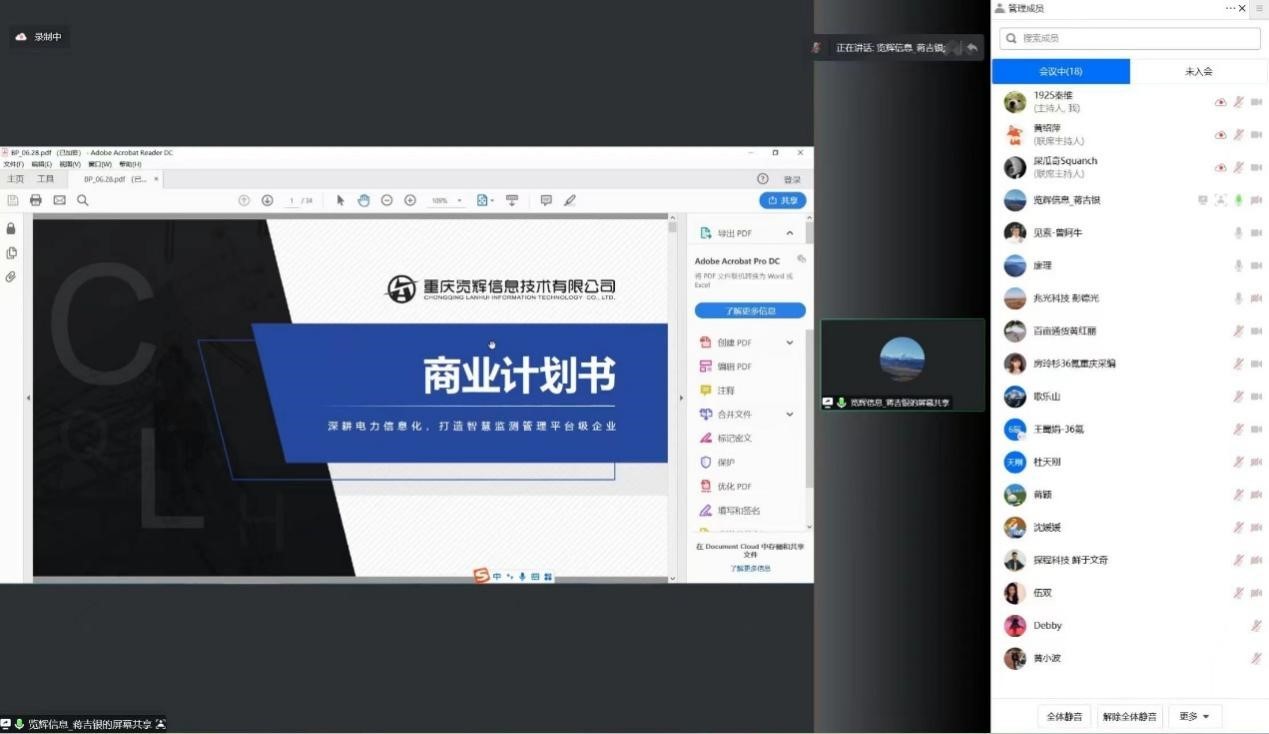1269x734 pixels.
Task: Choose the hand pan tool
Action: pyautogui.click(x=363, y=200)
